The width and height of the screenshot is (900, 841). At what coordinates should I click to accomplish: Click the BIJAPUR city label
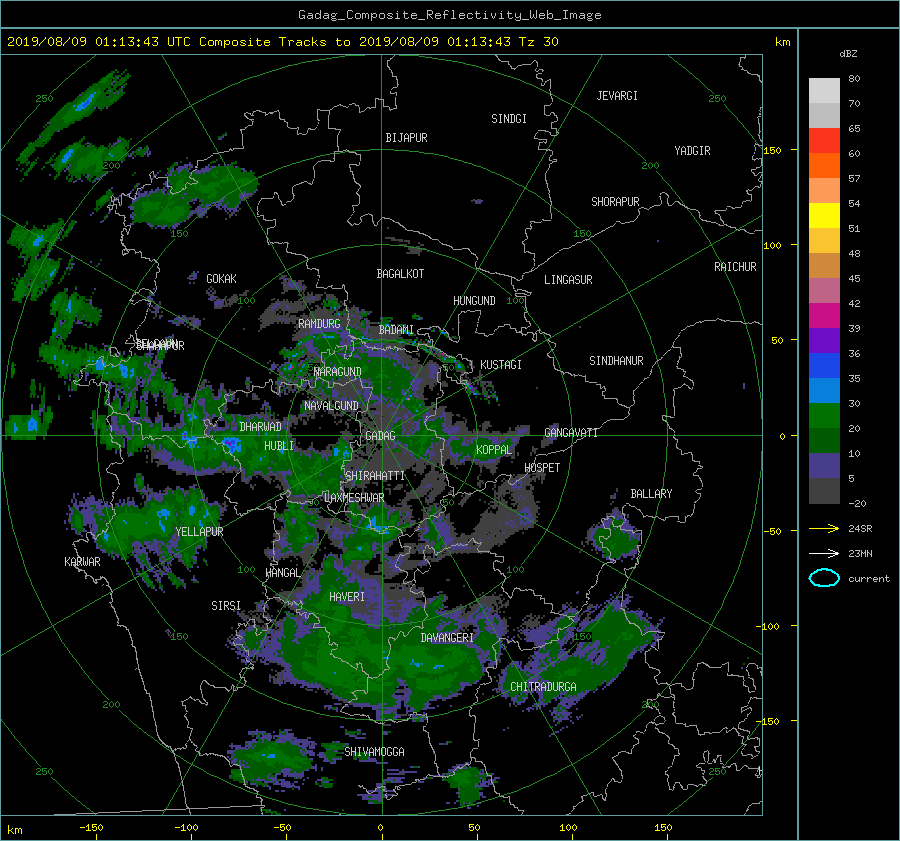point(406,138)
